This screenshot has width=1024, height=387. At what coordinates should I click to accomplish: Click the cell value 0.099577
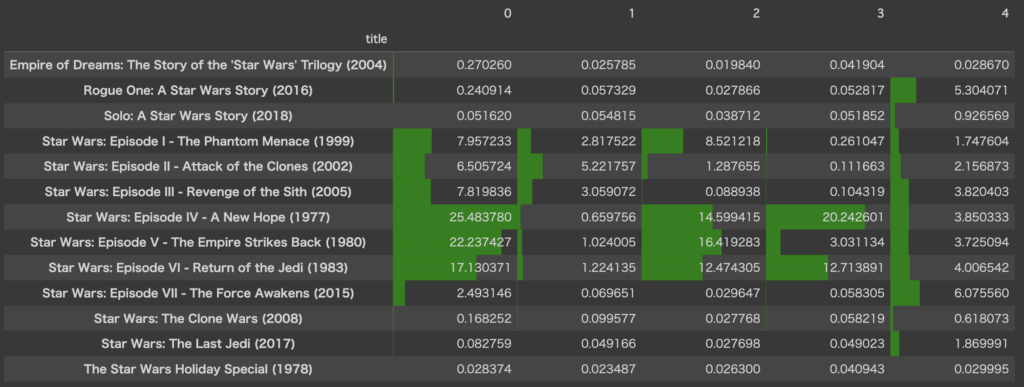609,318
